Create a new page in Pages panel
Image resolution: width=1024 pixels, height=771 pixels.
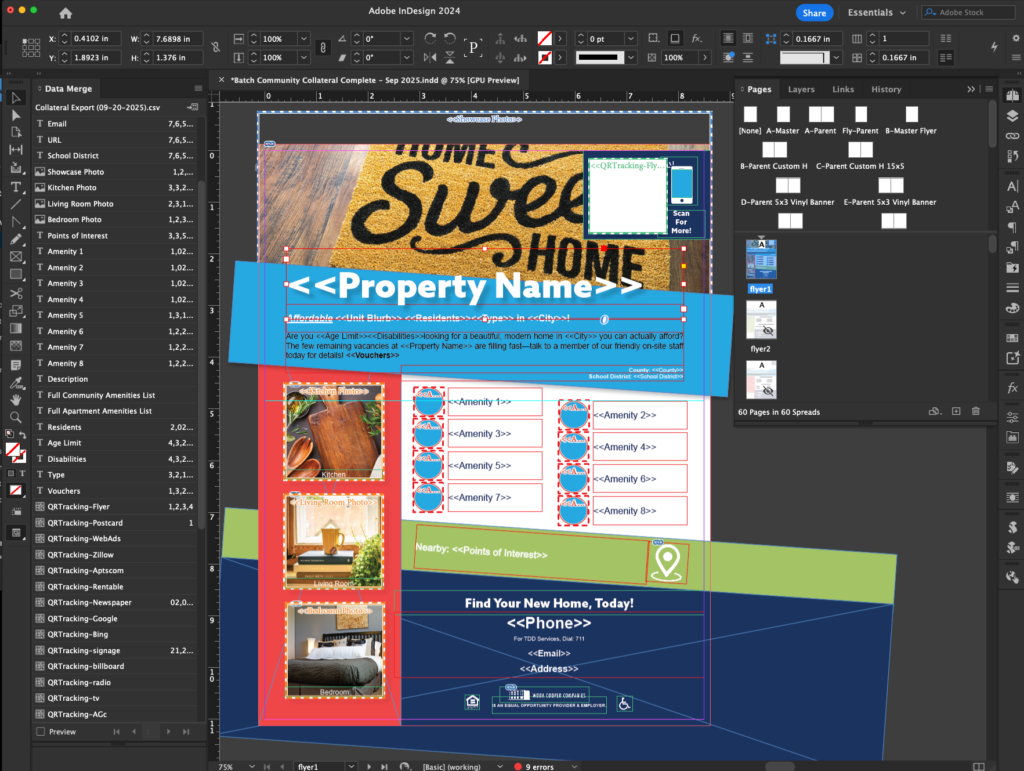click(956, 411)
